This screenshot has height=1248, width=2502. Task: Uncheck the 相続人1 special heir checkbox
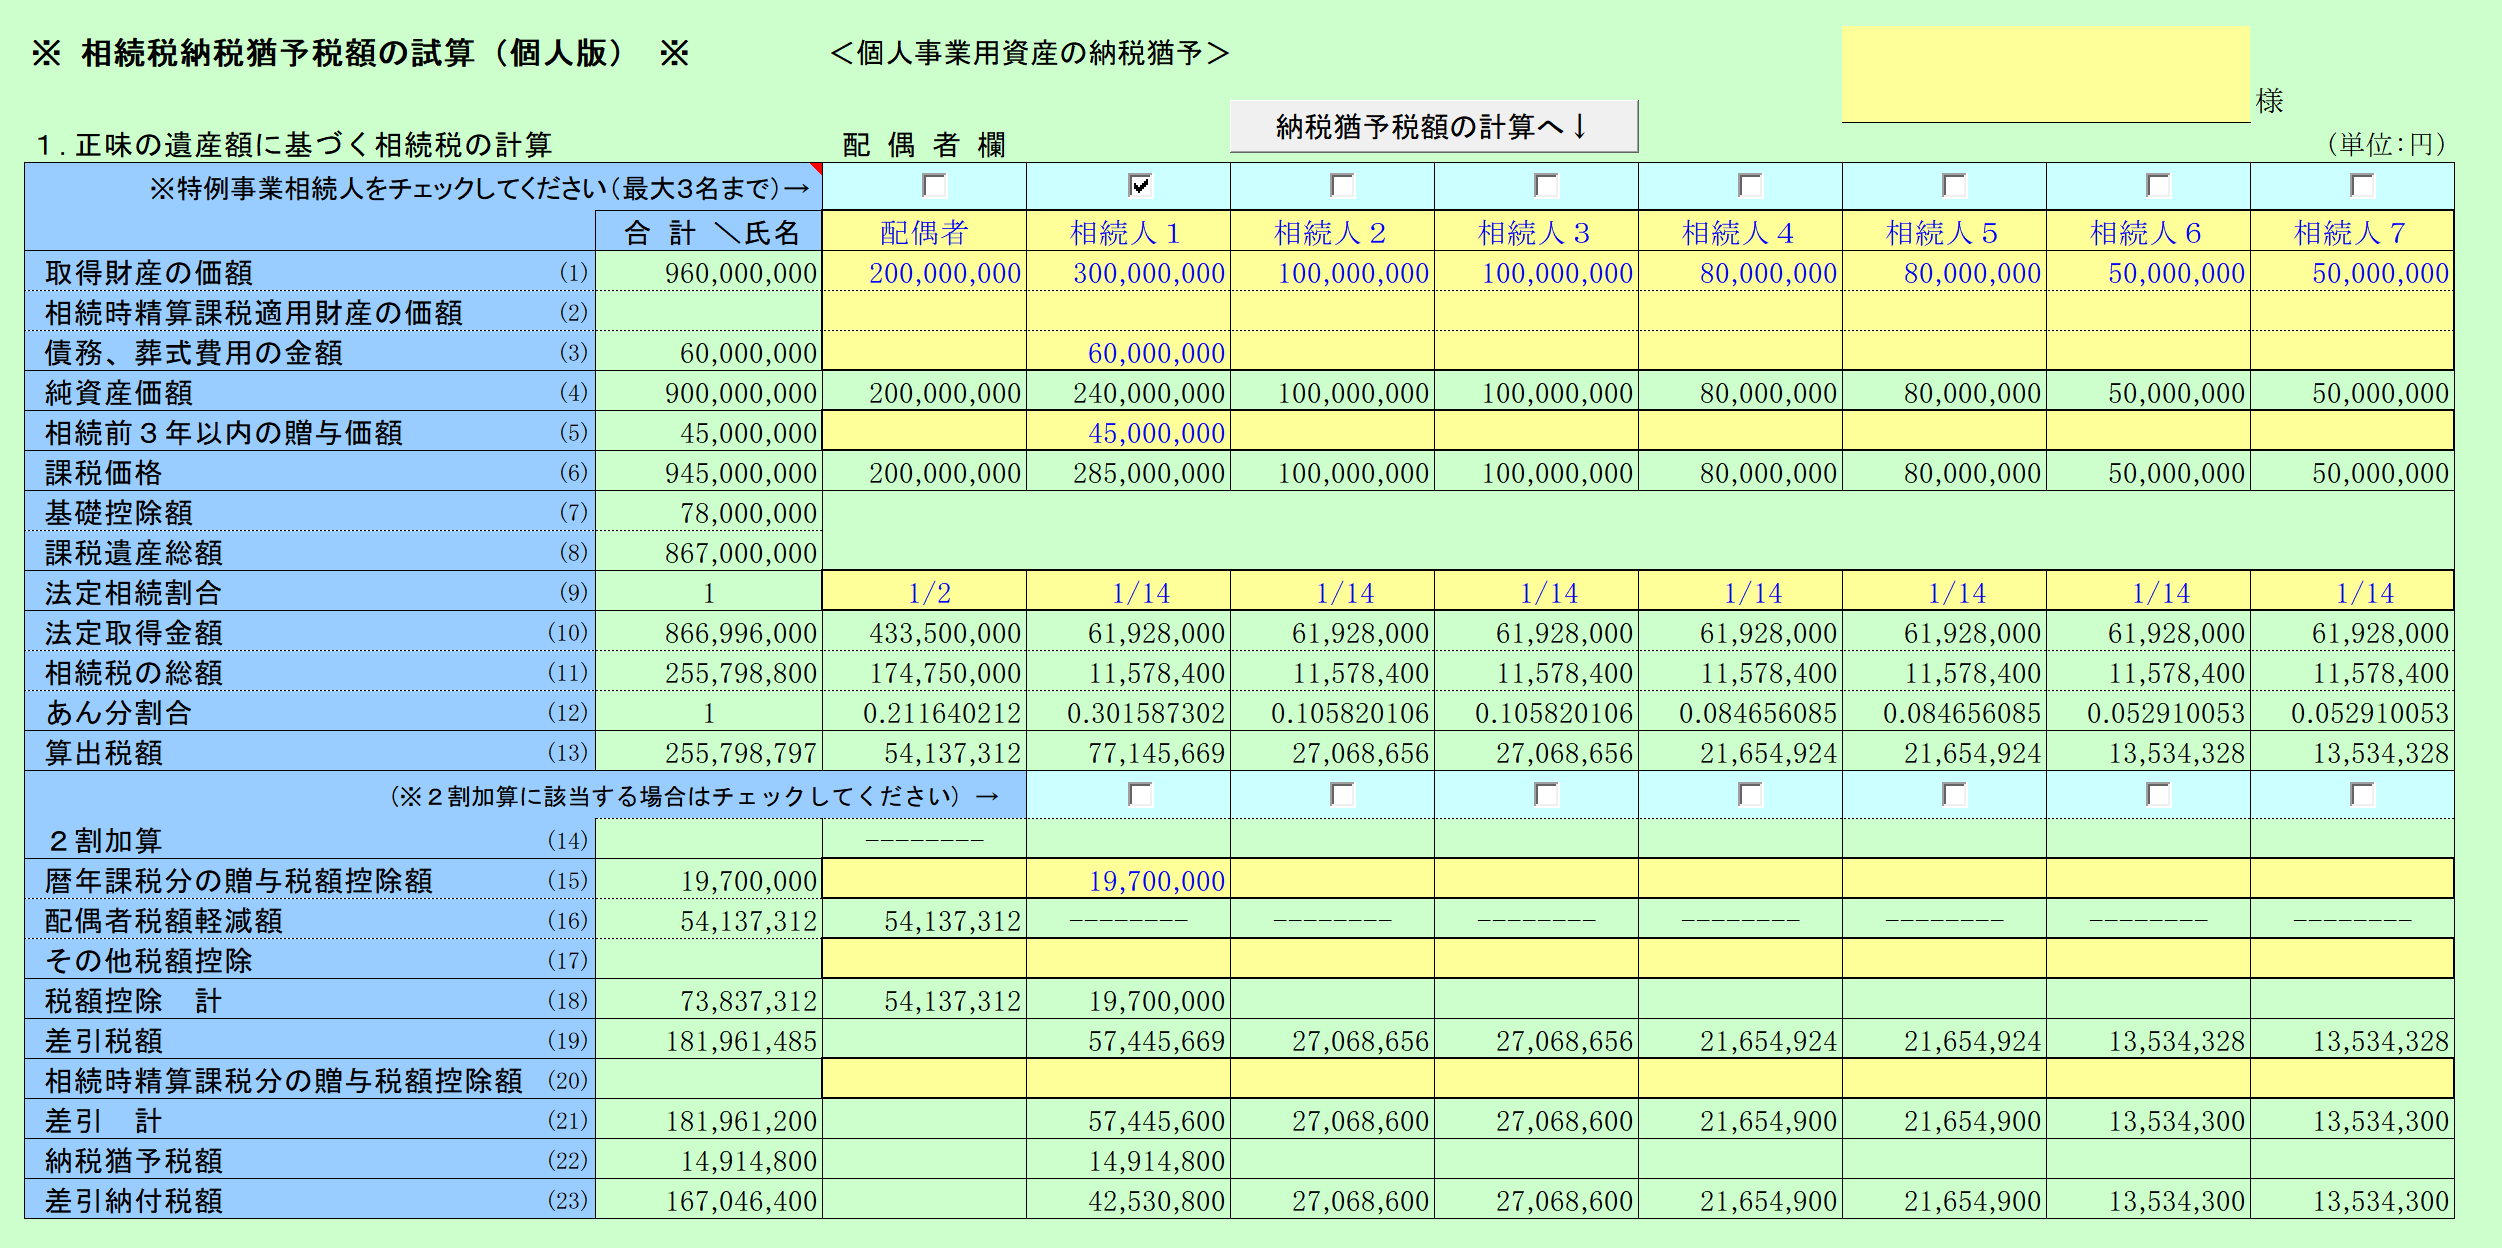[1140, 186]
